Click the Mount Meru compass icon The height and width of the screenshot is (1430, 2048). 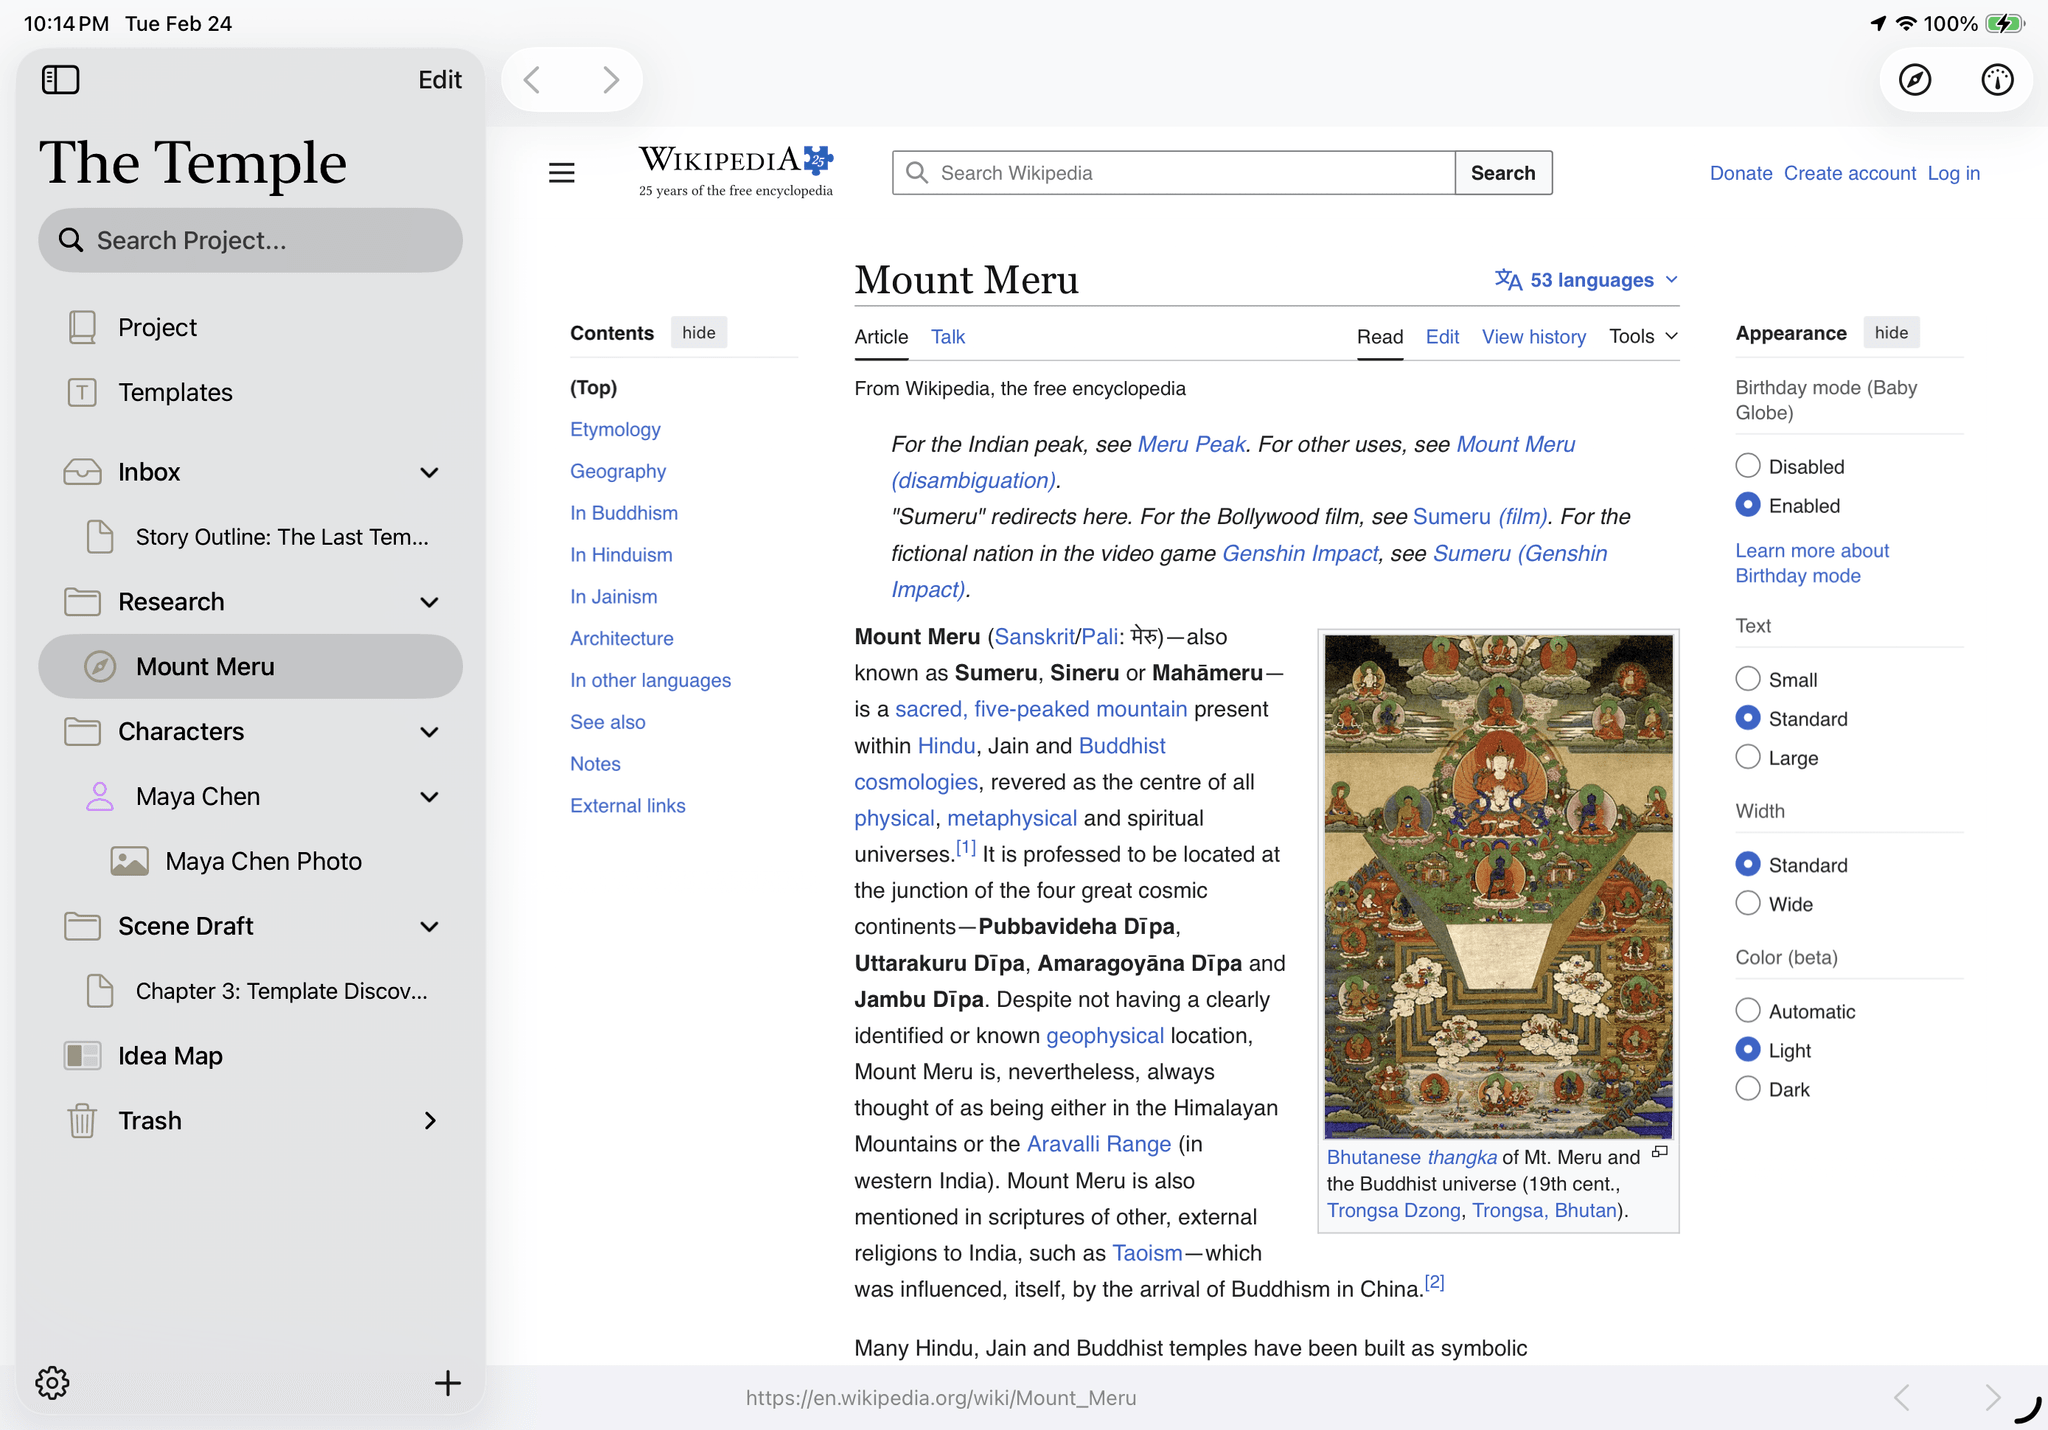pyautogui.click(x=100, y=667)
